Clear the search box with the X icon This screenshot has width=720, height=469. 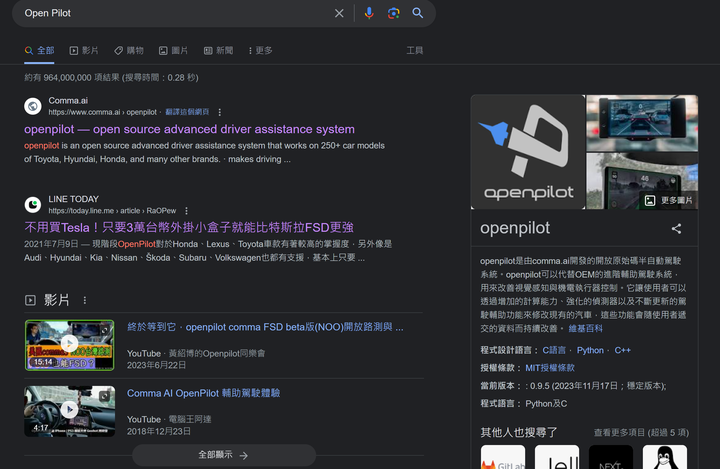click(339, 13)
